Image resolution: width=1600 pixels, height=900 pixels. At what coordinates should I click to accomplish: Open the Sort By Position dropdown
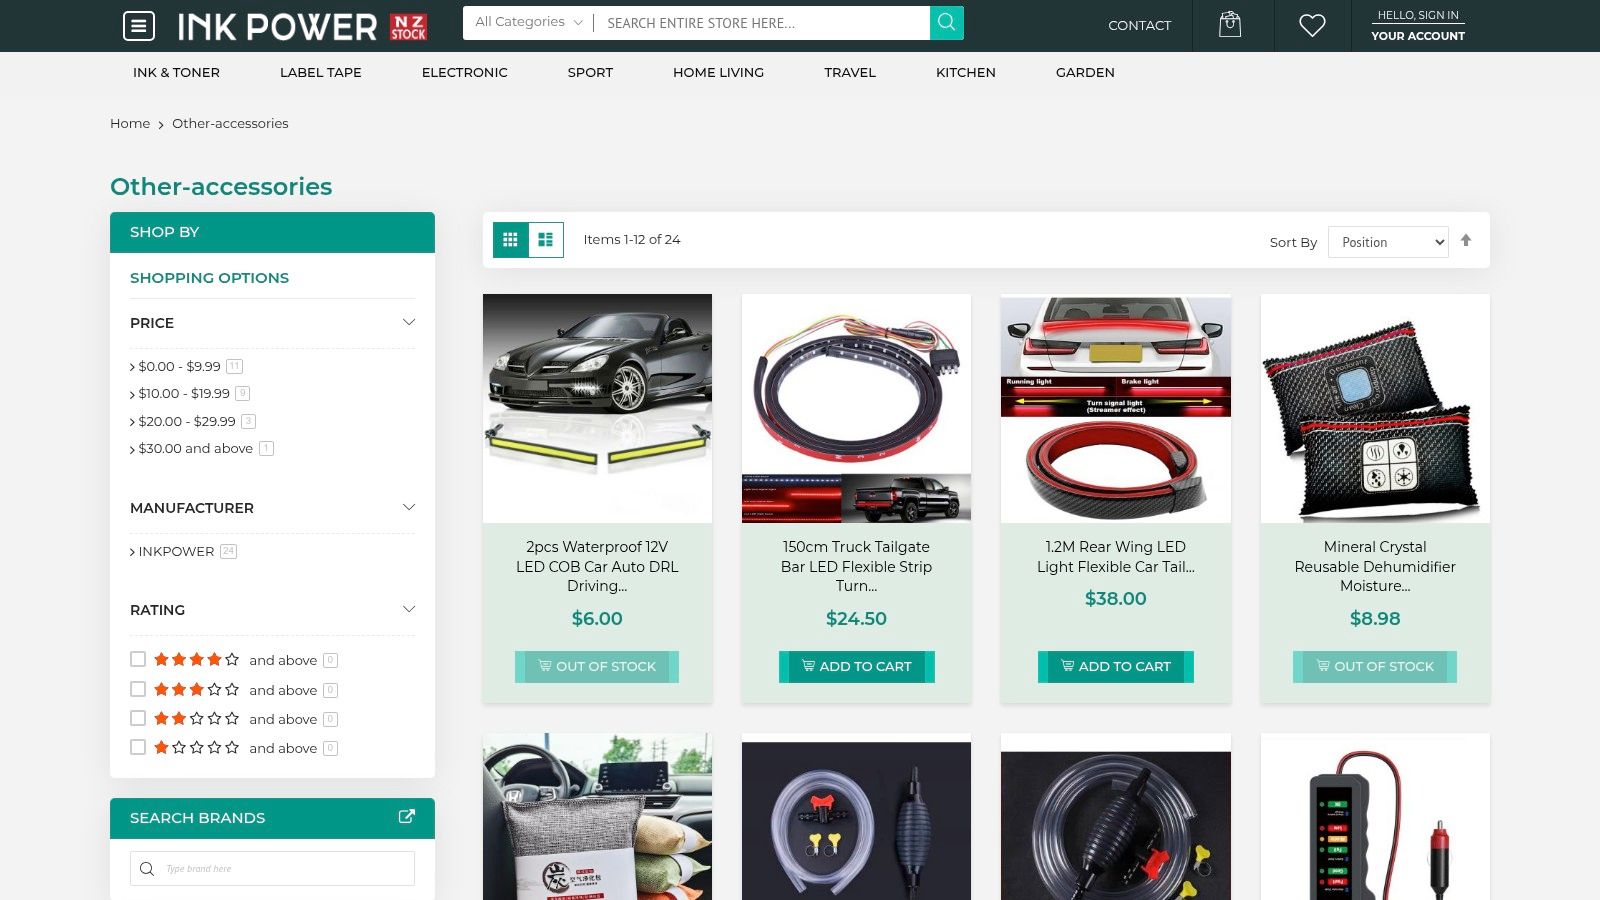click(x=1388, y=242)
